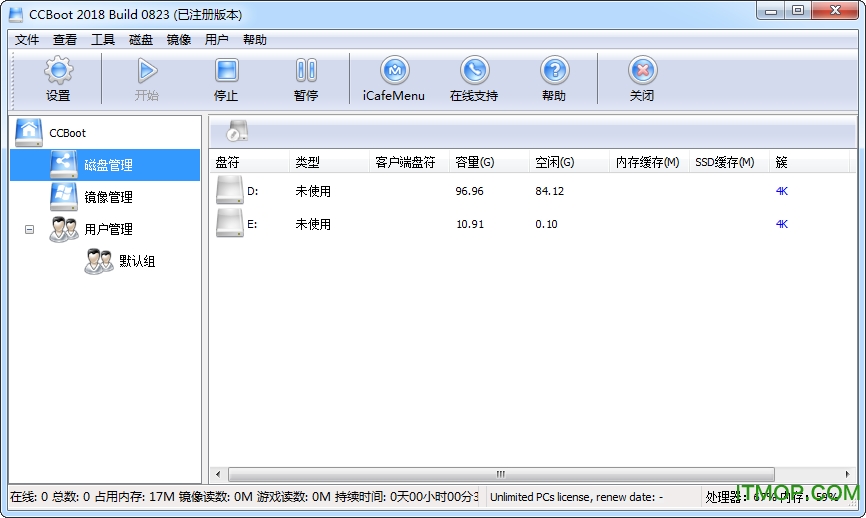
Task: Click the 在线: 0 总数: 0 status text
Action: pyautogui.click(x=50, y=497)
